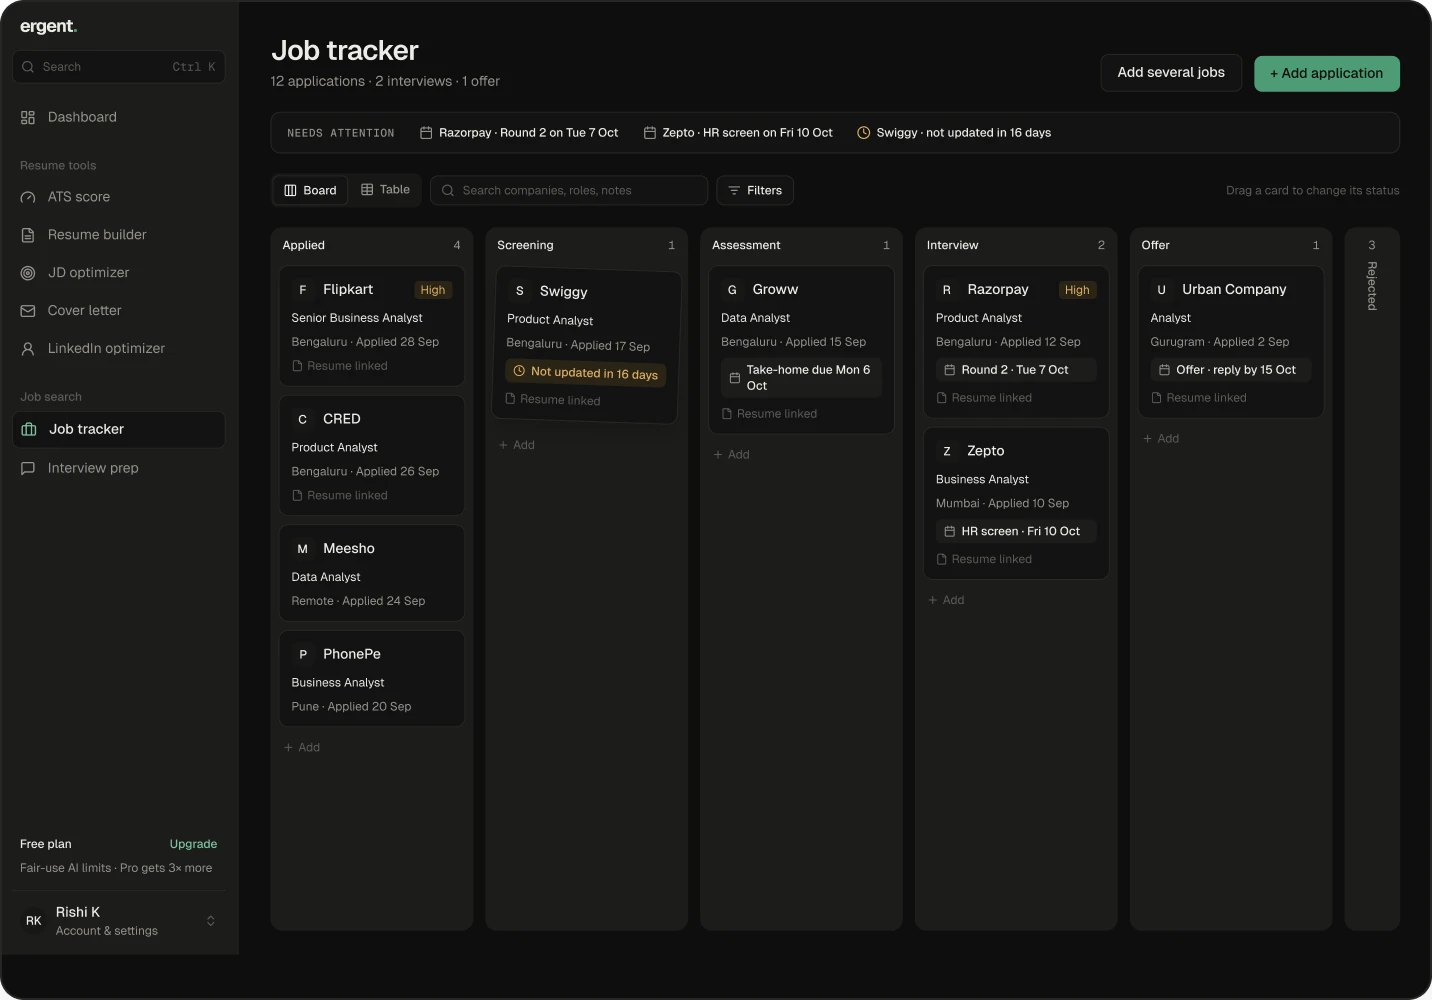Add a card to Screening column
This screenshot has width=1432, height=1000.
pyautogui.click(x=517, y=445)
